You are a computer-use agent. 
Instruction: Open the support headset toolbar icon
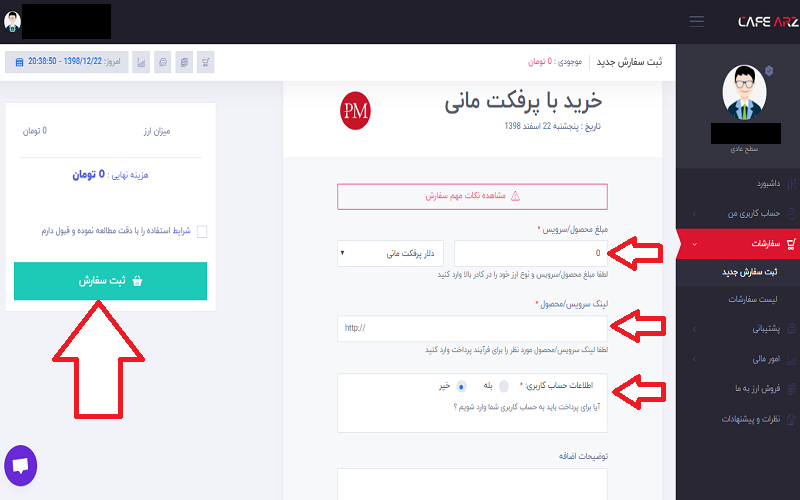click(163, 62)
